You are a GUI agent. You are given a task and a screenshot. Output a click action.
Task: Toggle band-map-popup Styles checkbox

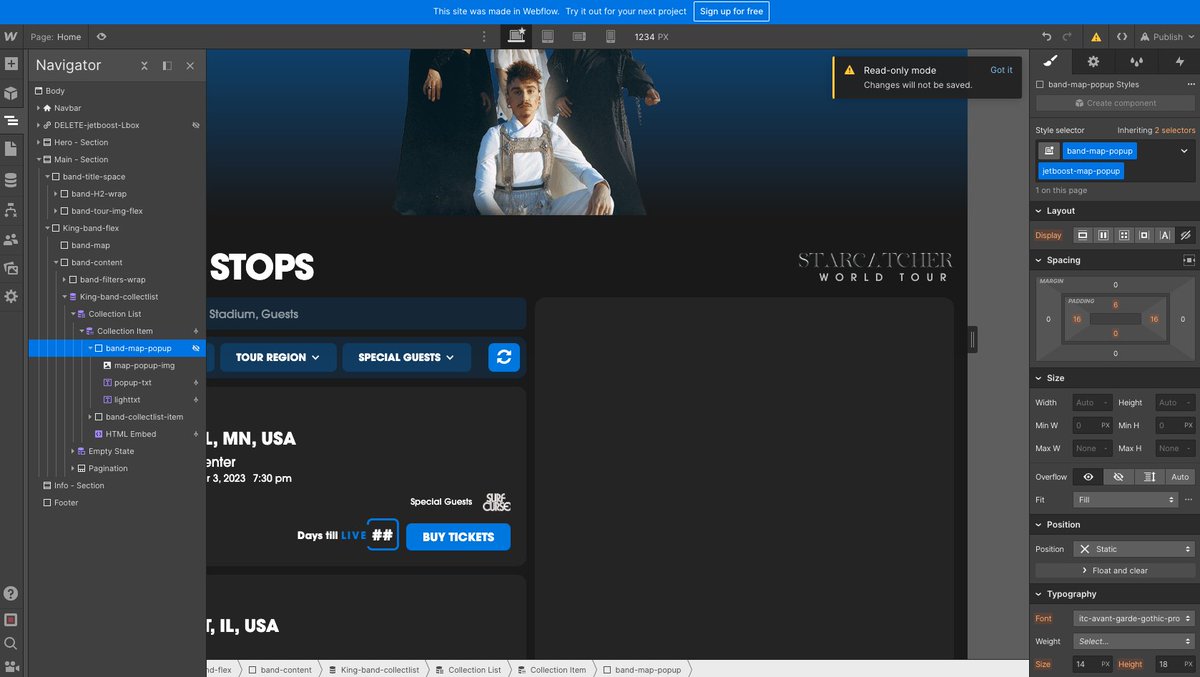coord(1041,85)
